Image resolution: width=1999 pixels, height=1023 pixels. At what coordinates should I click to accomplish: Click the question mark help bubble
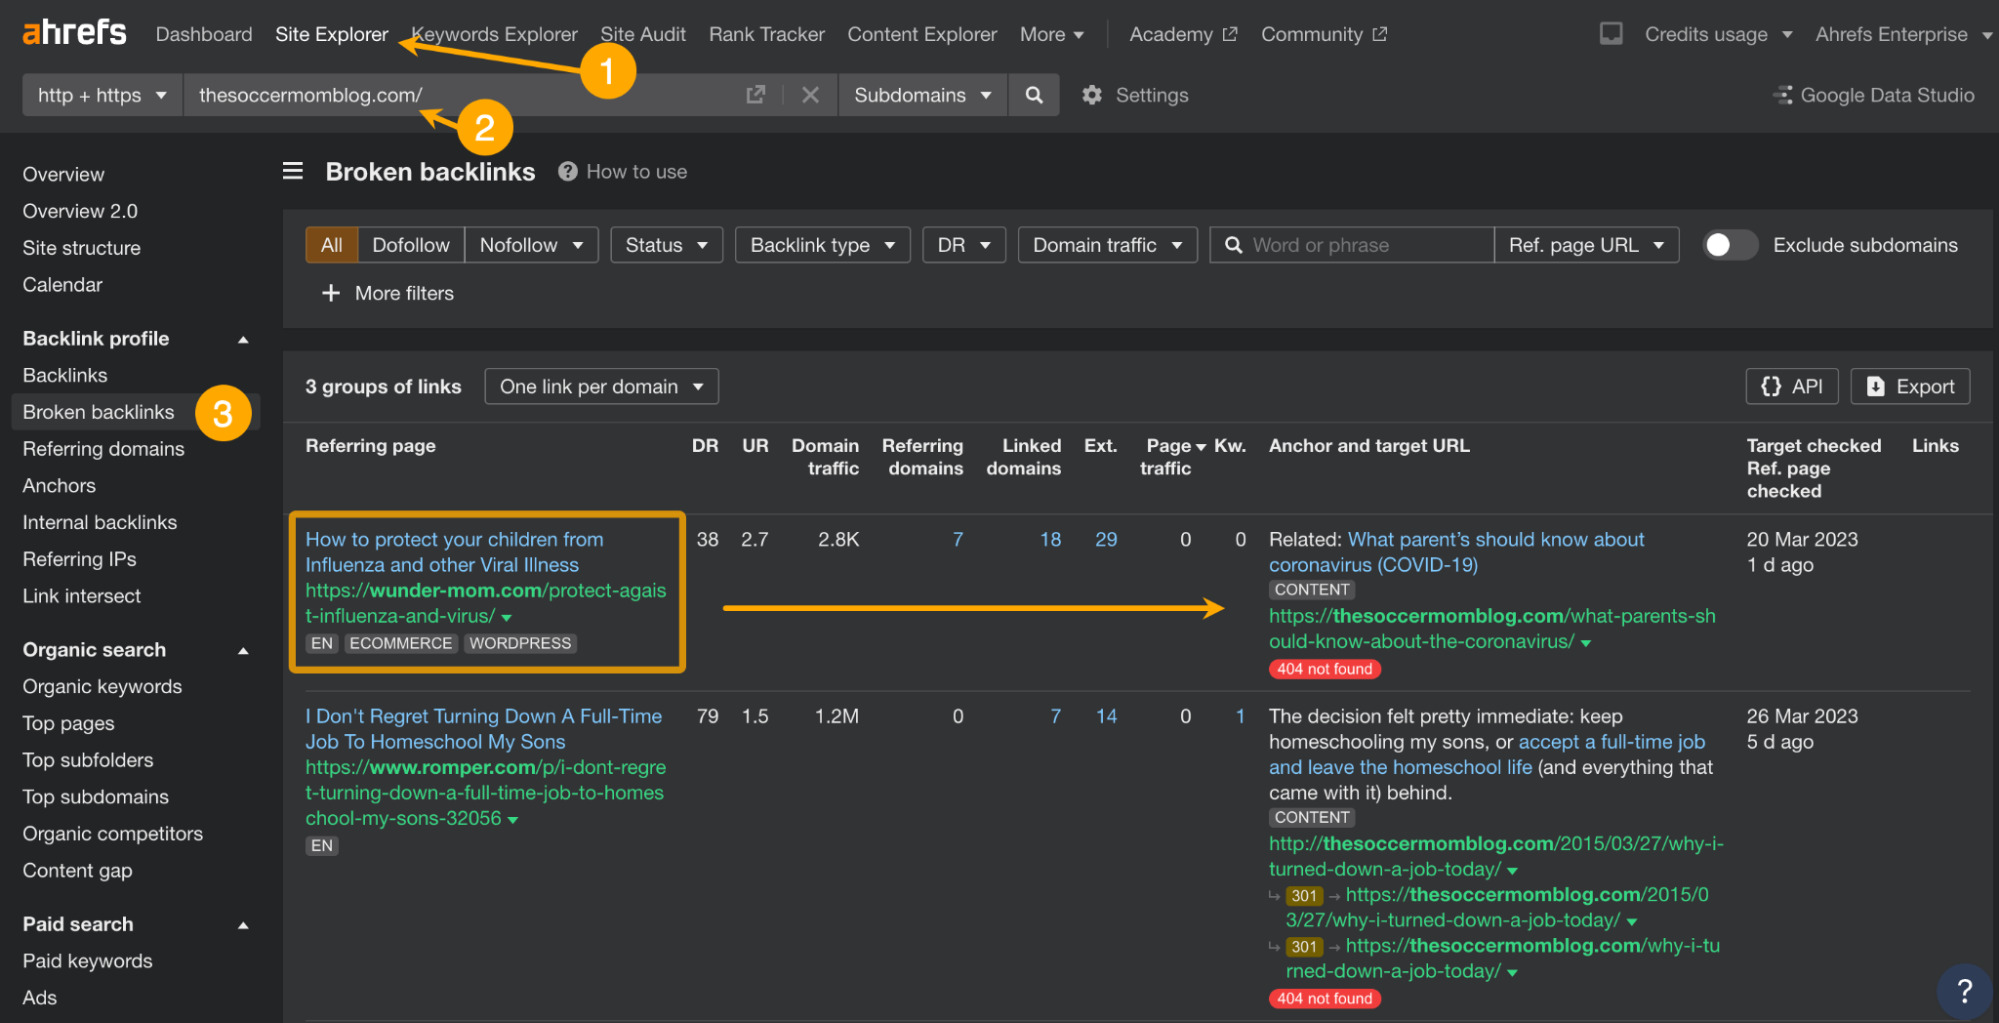(1963, 991)
